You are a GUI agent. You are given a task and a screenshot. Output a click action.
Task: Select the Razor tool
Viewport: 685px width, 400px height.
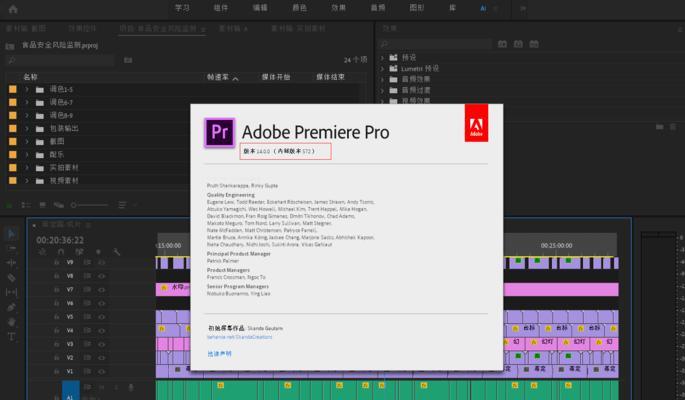(x=12, y=278)
